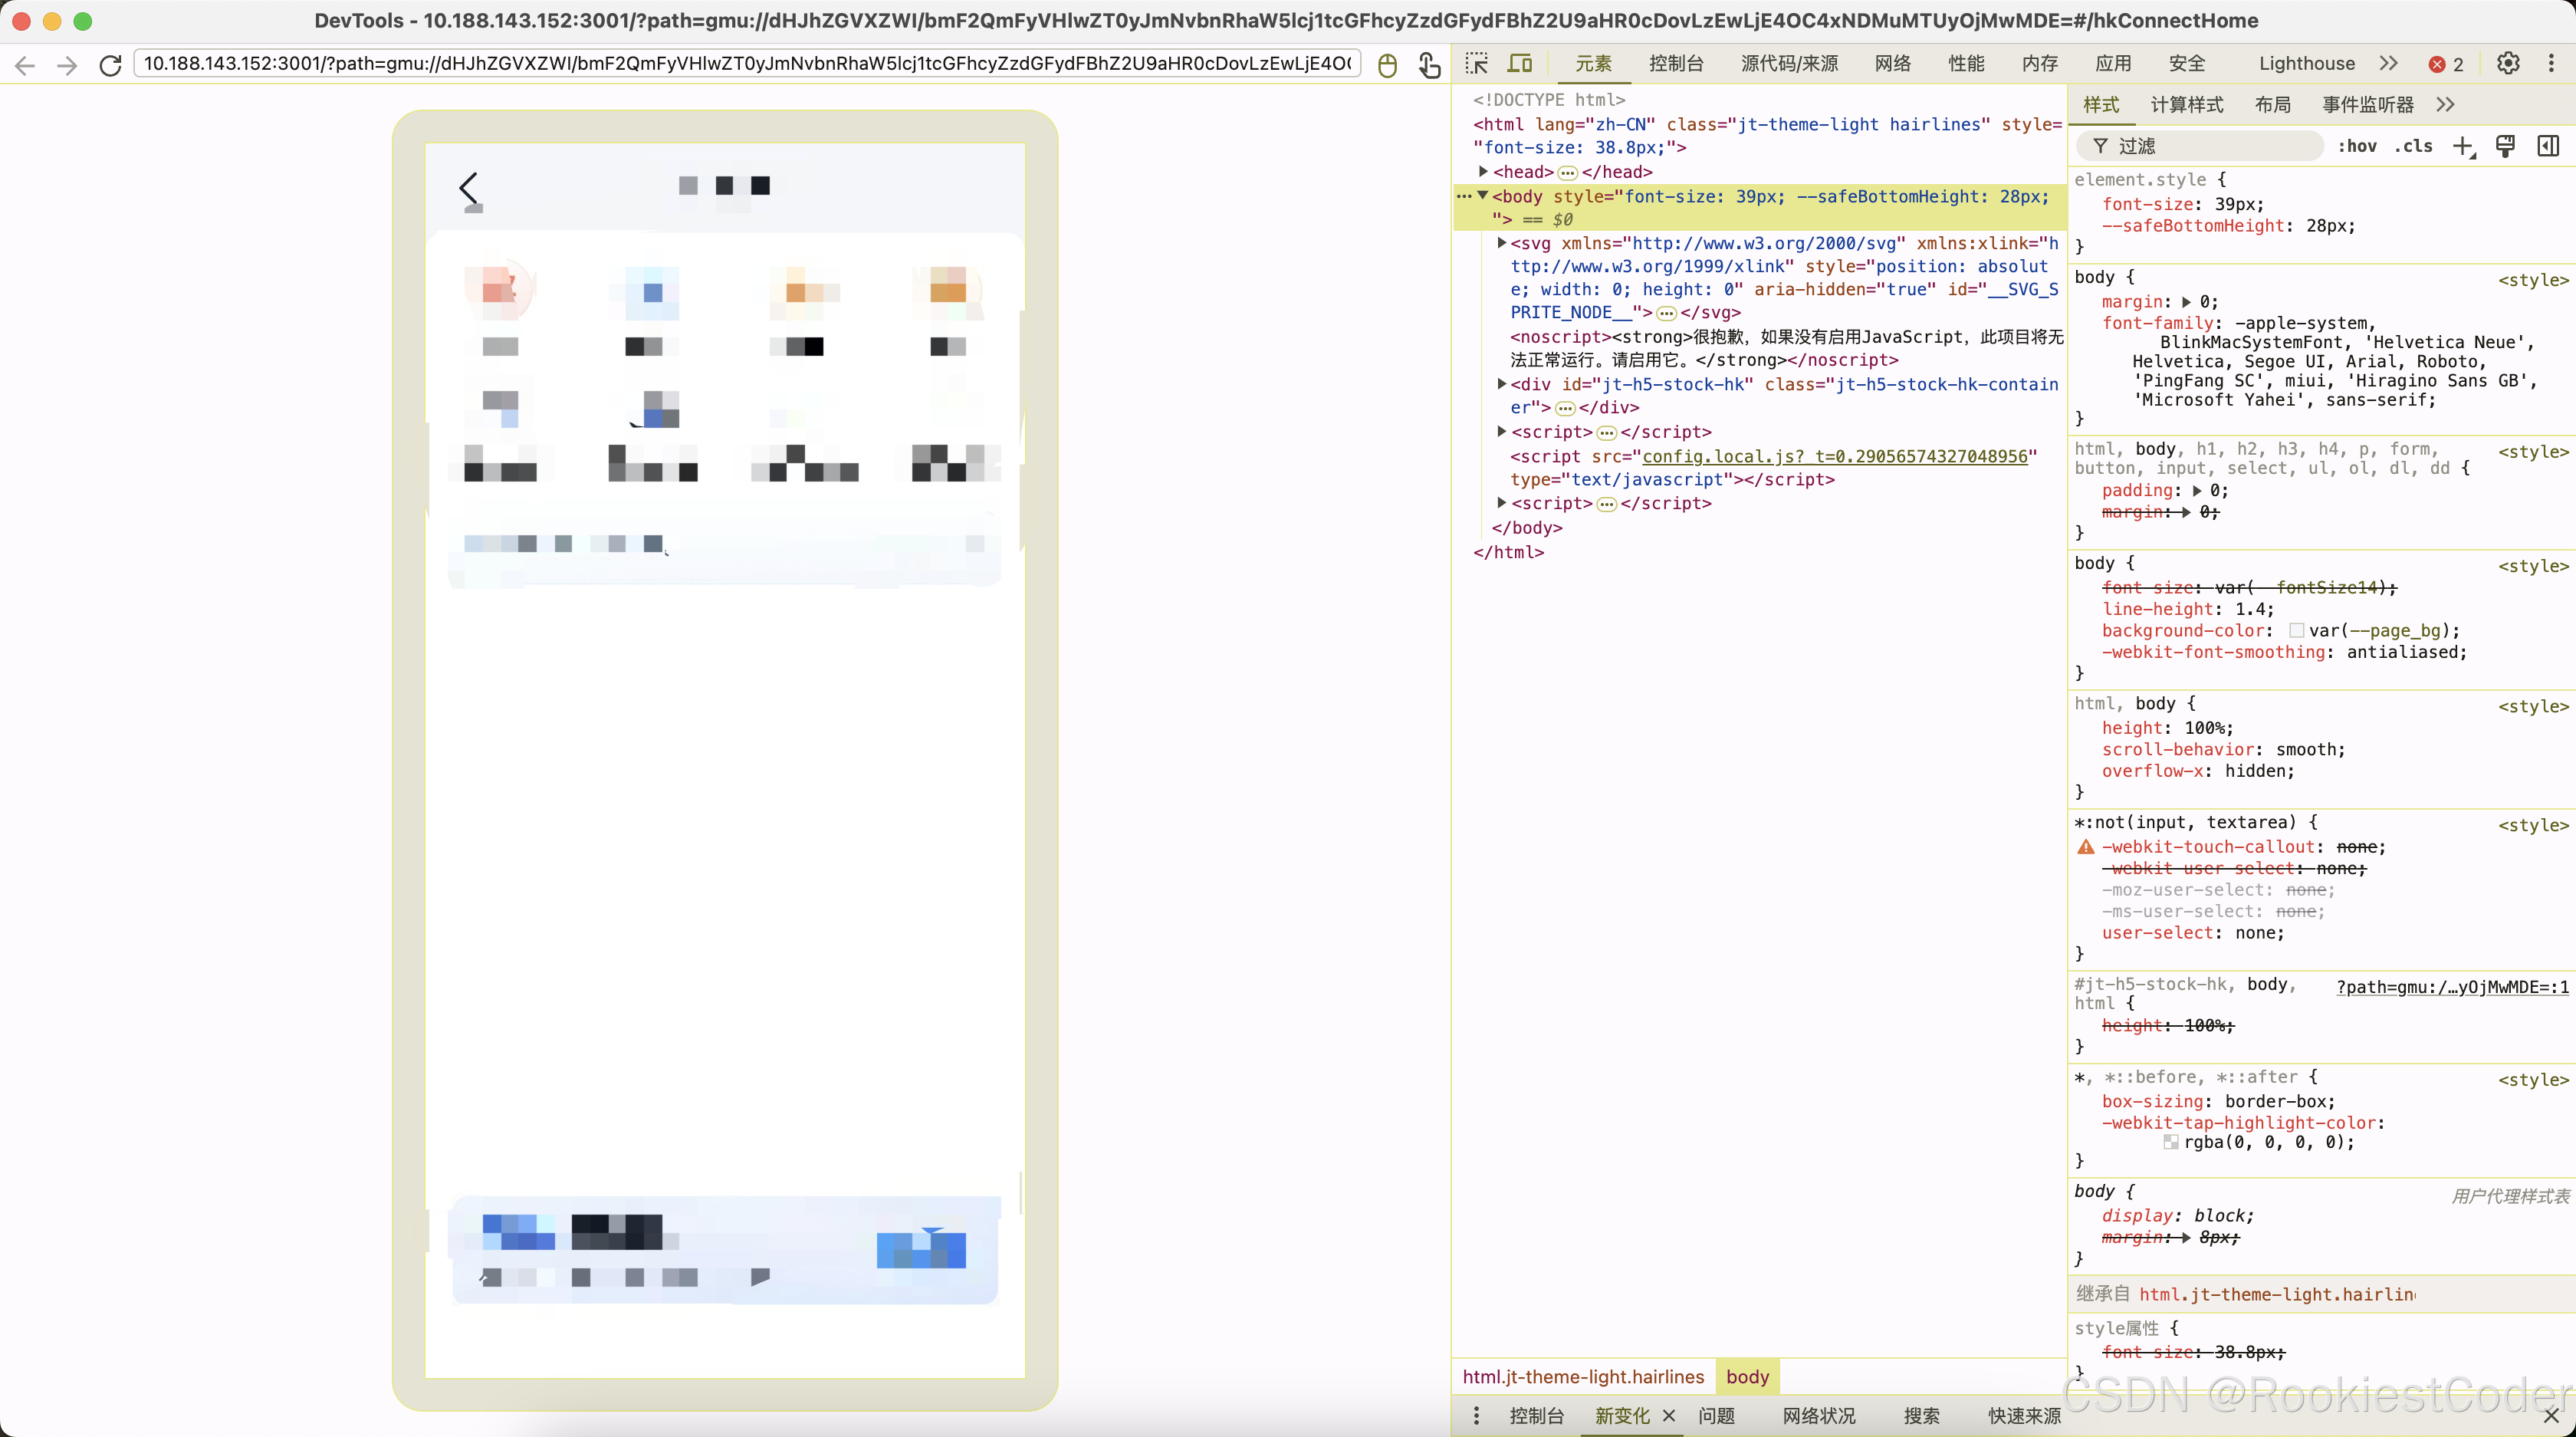Expand the body margin shorthand property

tap(2186, 302)
